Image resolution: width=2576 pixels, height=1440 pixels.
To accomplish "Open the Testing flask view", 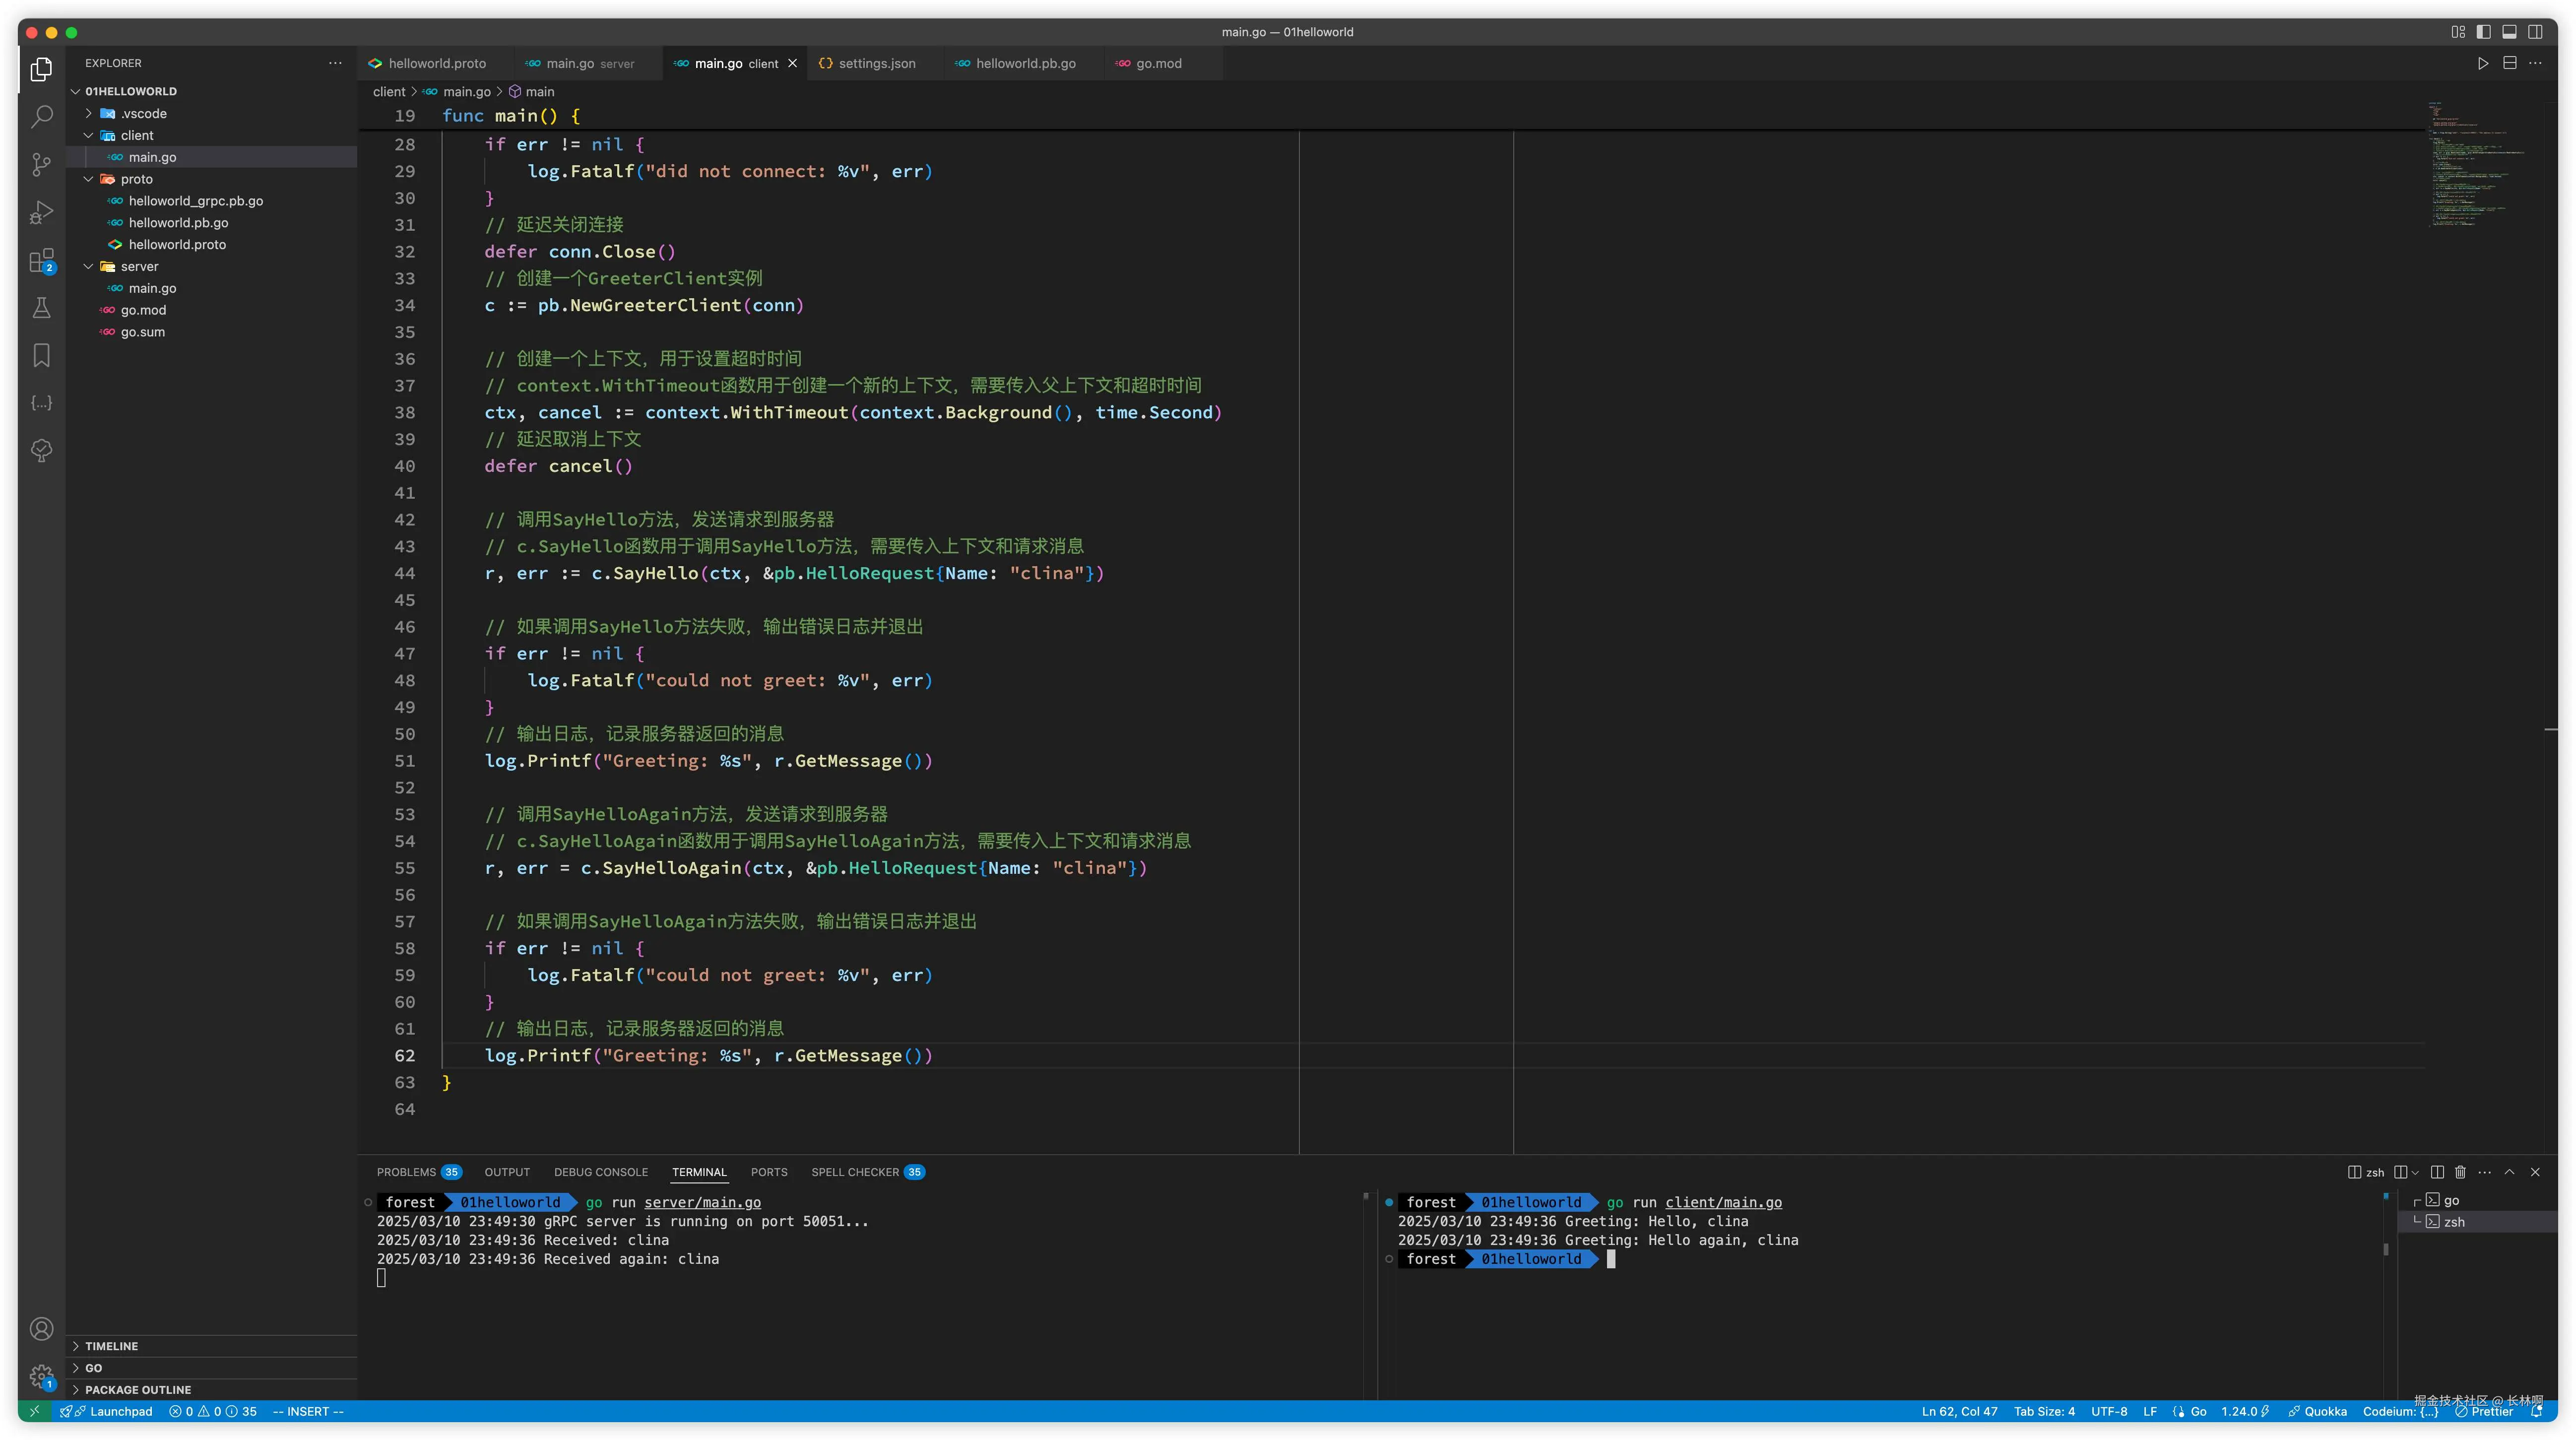I will point(41,308).
